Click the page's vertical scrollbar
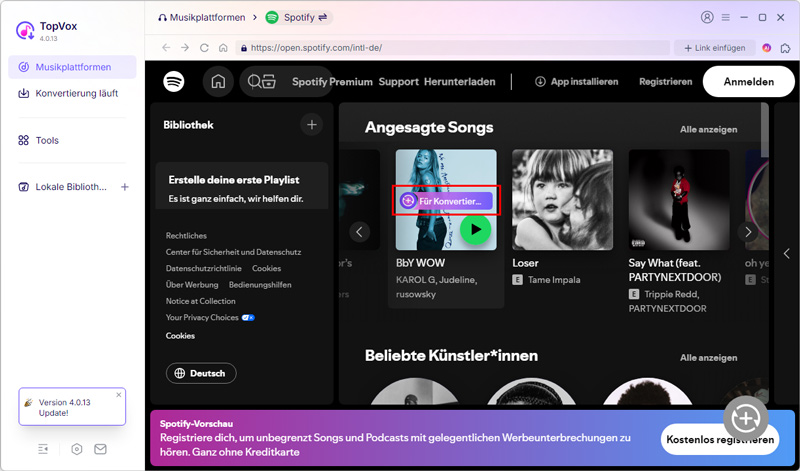The height and width of the screenshot is (471, 800). point(764,130)
